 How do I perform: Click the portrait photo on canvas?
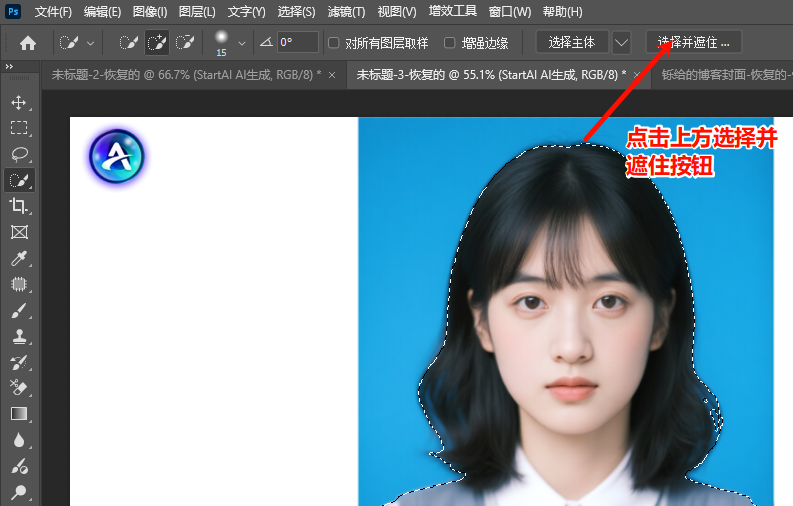(565, 311)
